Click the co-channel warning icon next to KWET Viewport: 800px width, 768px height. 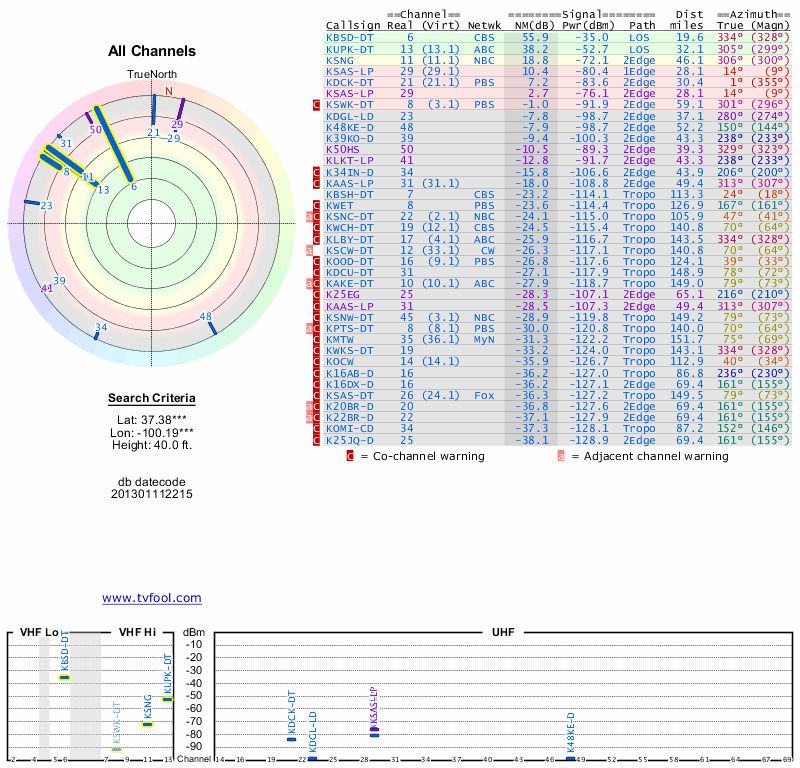pyautogui.click(x=317, y=205)
